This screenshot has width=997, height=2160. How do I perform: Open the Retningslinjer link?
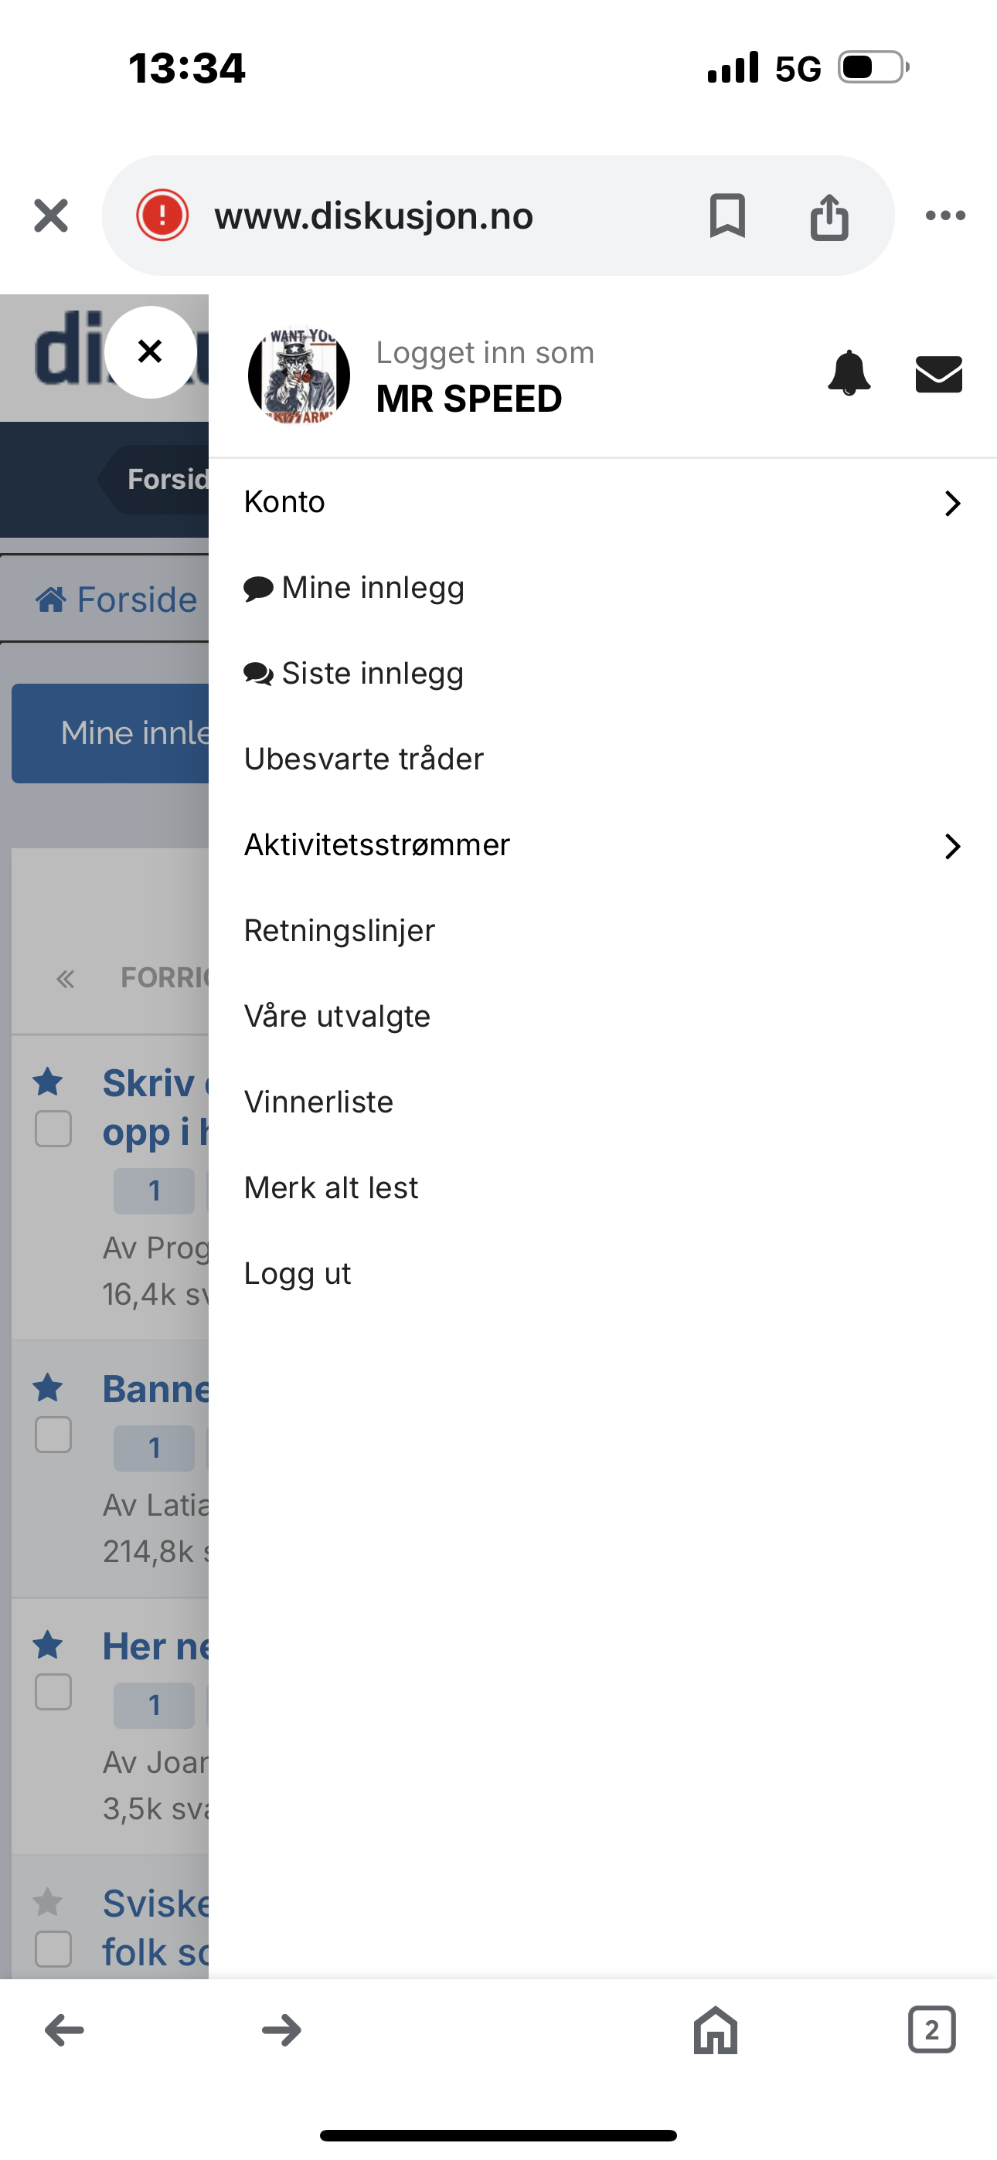339,931
